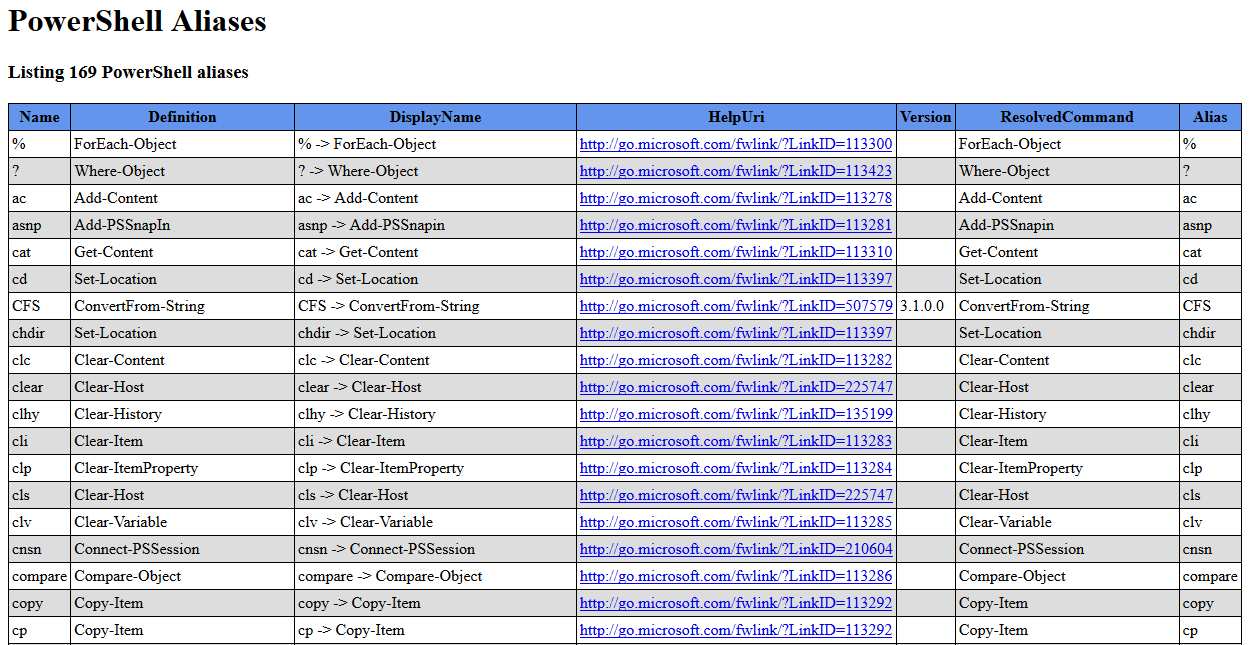Open the help link in the chdir row
Viewport: 1251px width, 645px height.
pyautogui.click(x=736, y=333)
